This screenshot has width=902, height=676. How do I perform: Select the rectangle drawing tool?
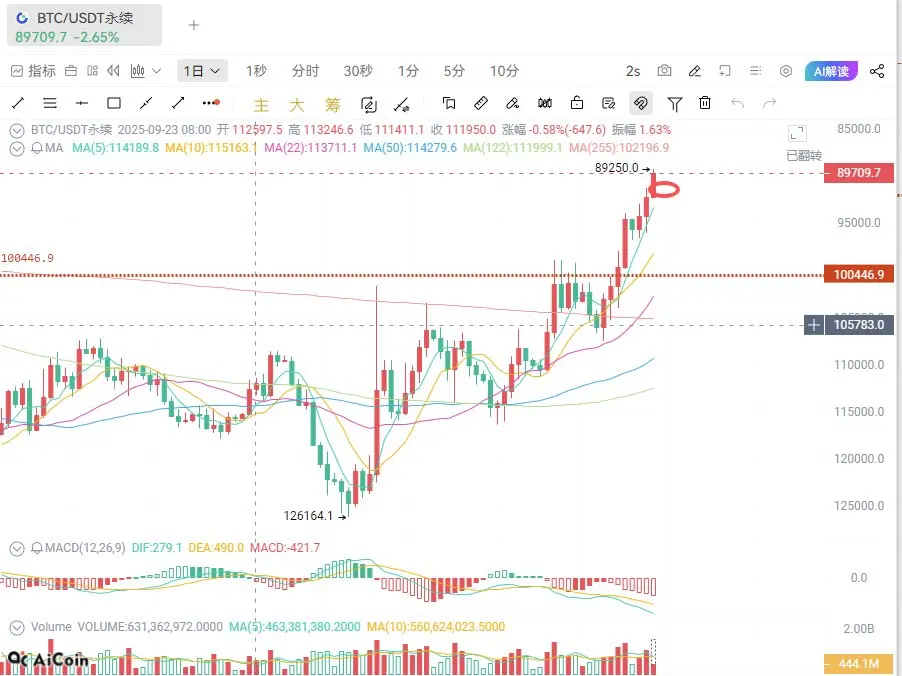pyautogui.click(x=114, y=103)
